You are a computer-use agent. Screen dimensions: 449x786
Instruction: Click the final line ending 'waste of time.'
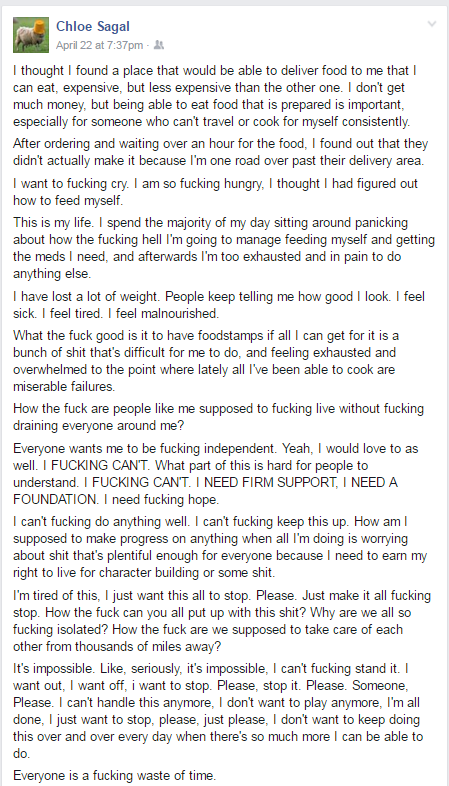(x=114, y=775)
